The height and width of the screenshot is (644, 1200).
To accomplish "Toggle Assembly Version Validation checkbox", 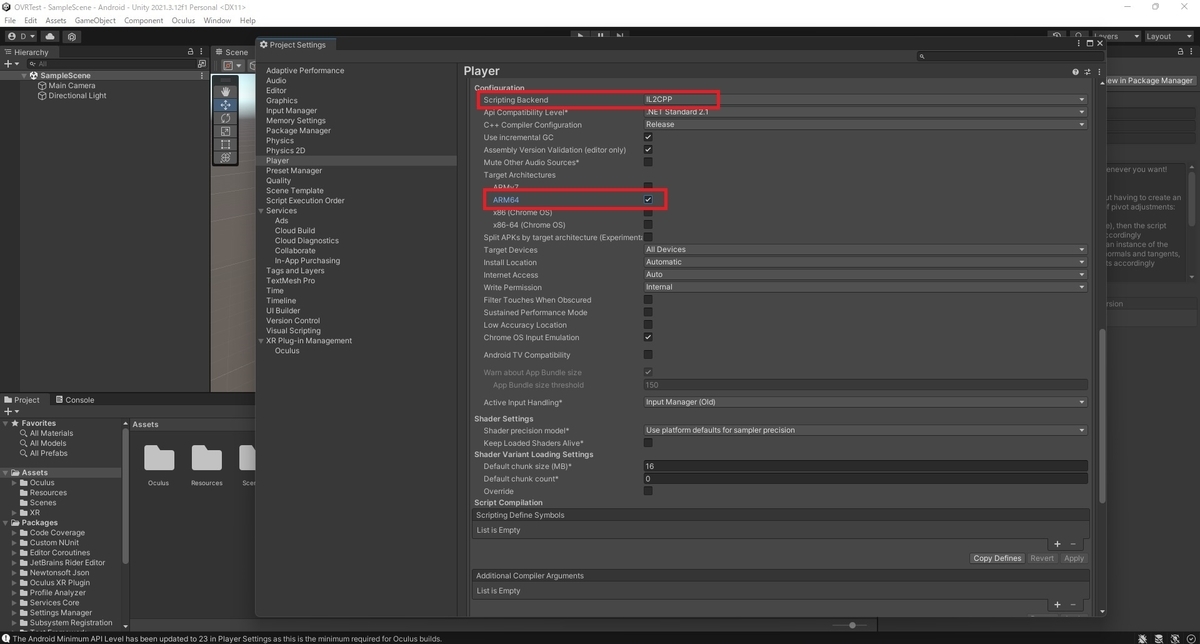I will (648, 150).
